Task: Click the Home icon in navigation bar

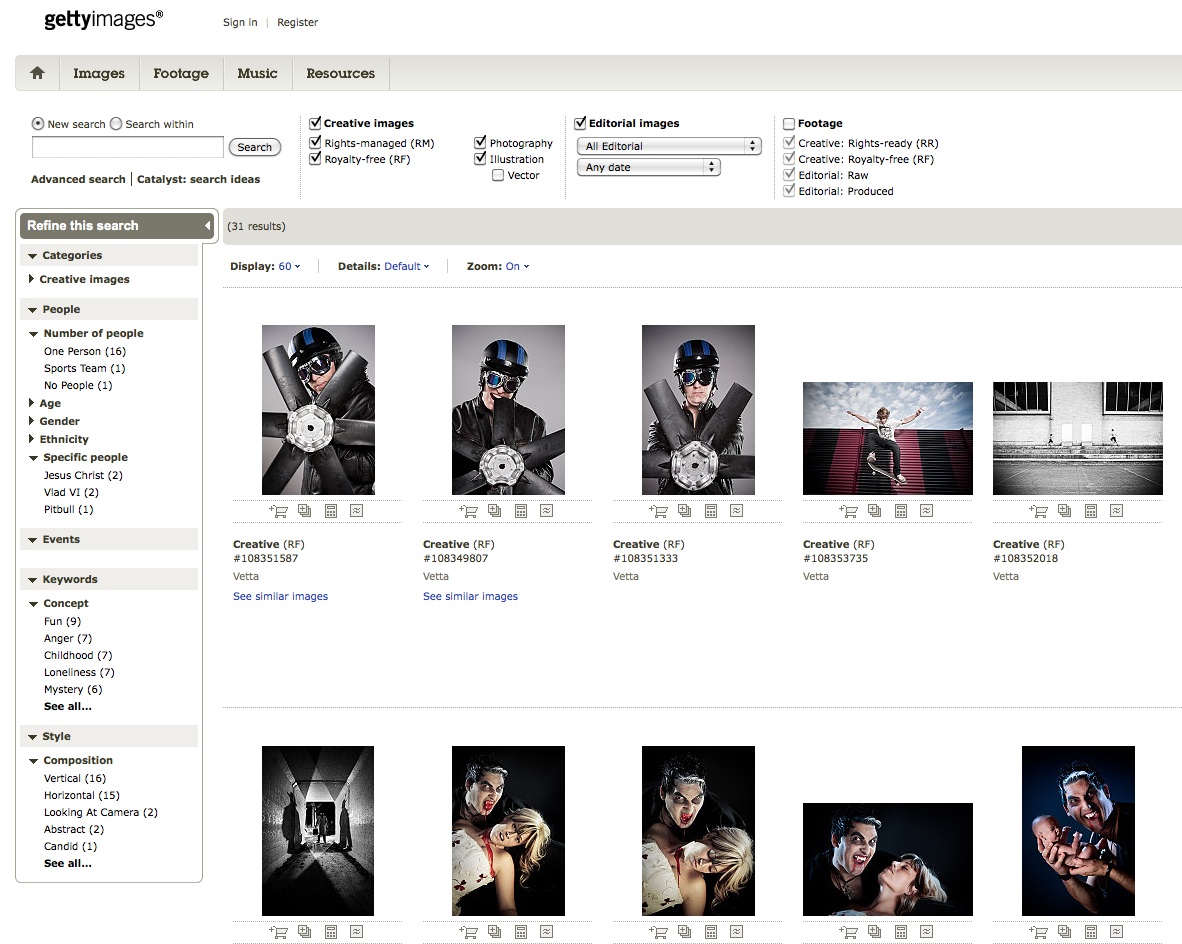Action: point(38,73)
